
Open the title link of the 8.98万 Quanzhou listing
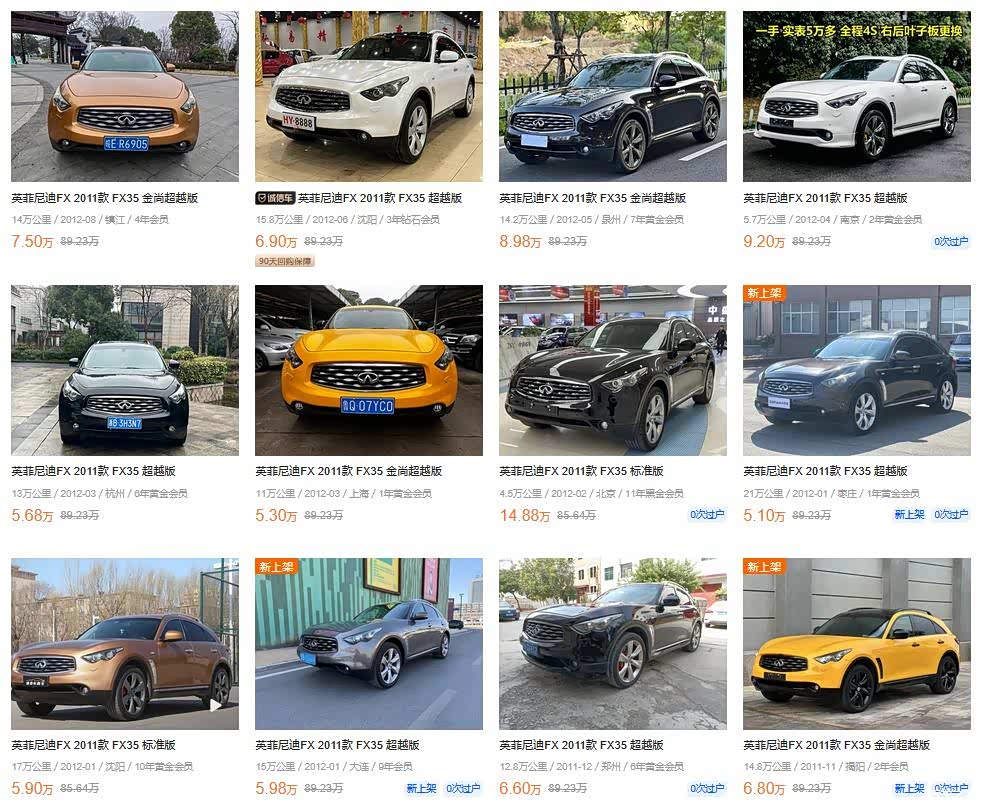(x=592, y=198)
